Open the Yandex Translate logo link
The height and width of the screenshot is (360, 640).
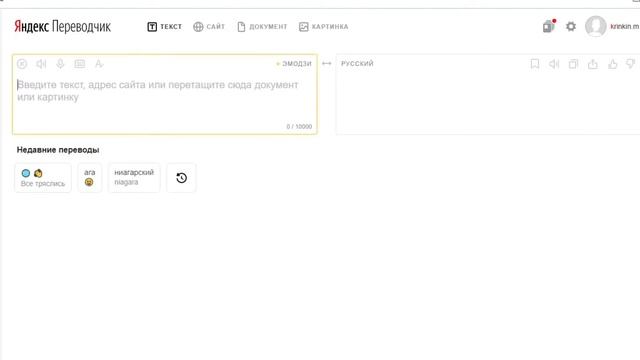(x=62, y=27)
